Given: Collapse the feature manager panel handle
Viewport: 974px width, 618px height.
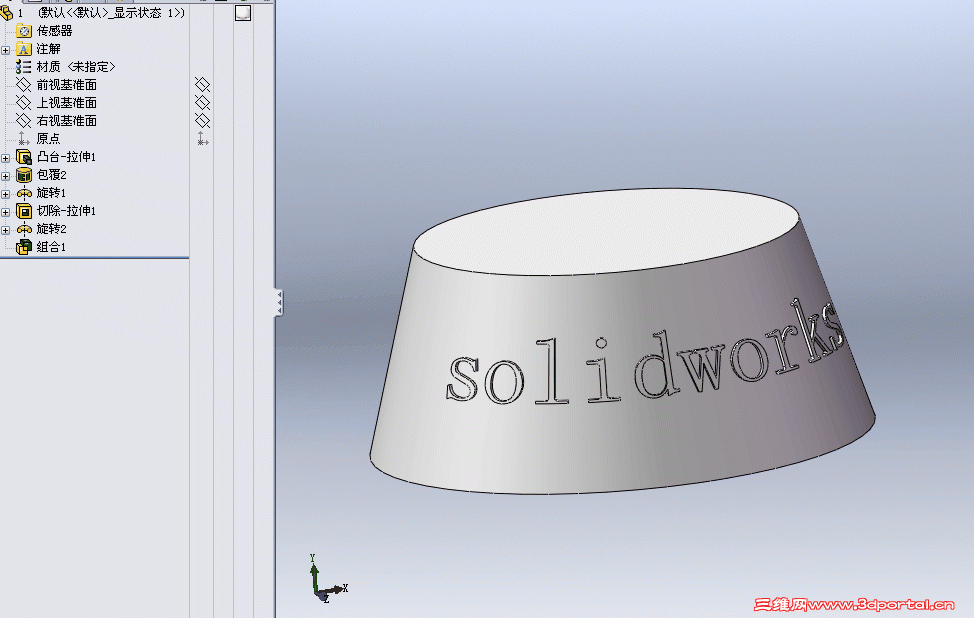Looking at the screenshot, I should 279,303.
